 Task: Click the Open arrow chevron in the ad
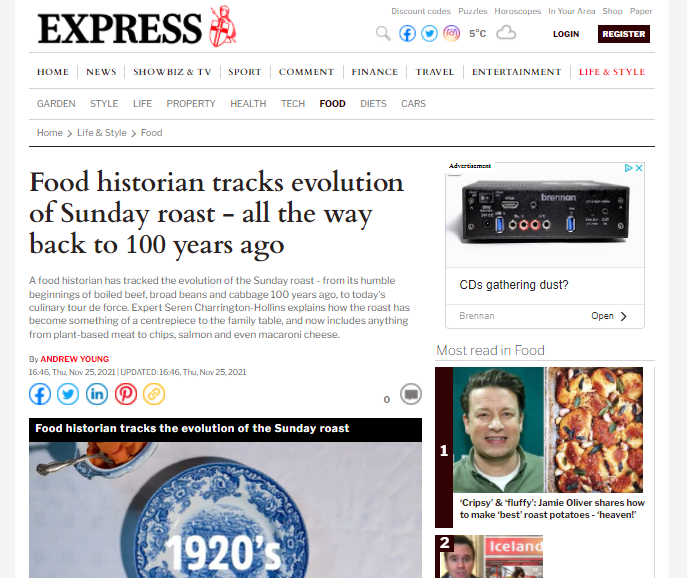point(624,316)
